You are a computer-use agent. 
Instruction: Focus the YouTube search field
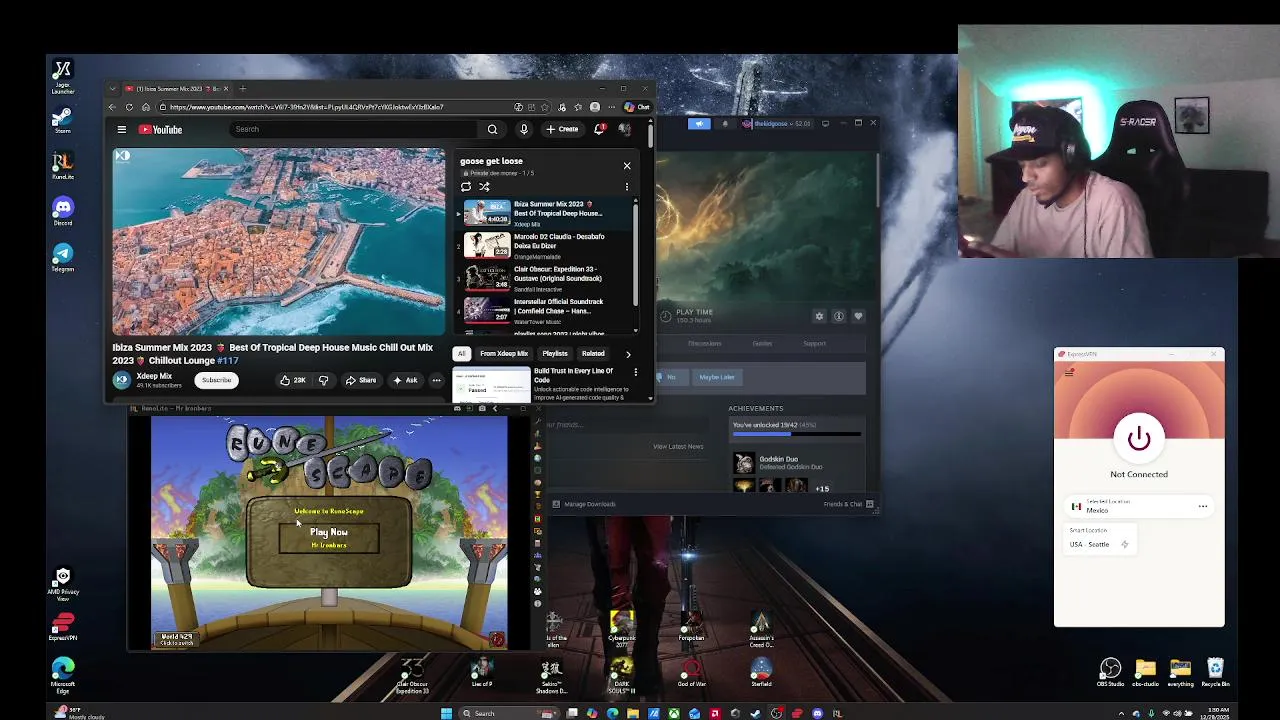(x=355, y=129)
